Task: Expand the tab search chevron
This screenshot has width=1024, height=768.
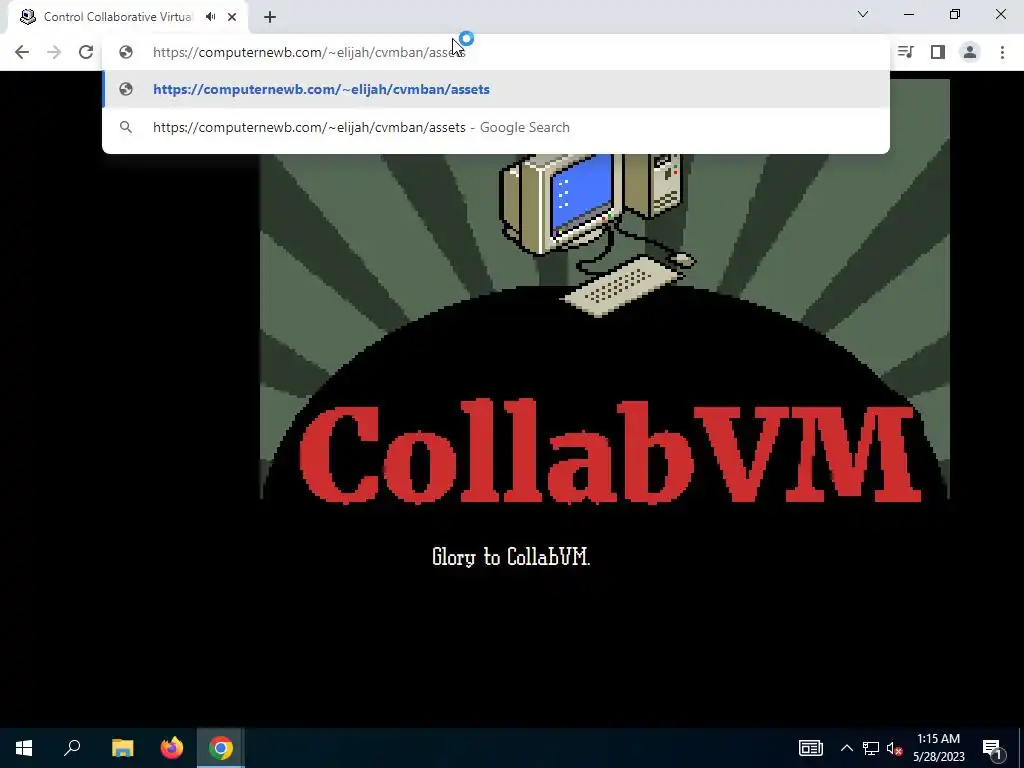Action: (863, 14)
